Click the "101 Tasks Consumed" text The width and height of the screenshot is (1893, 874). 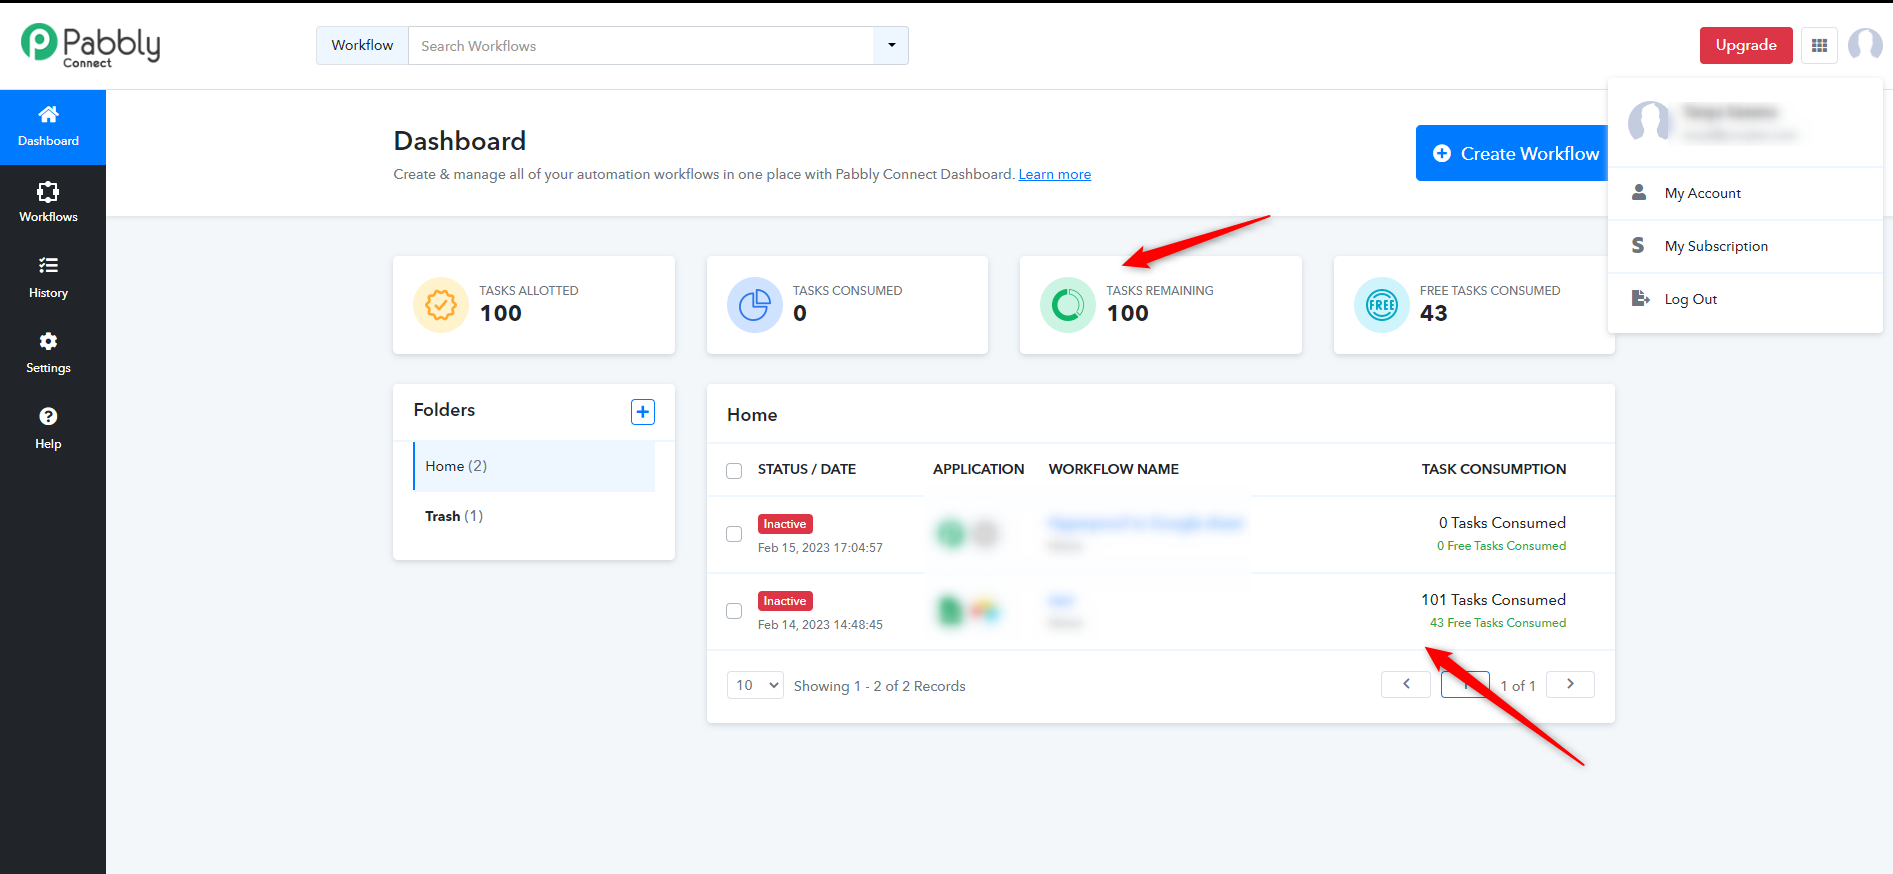tap(1493, 600)
